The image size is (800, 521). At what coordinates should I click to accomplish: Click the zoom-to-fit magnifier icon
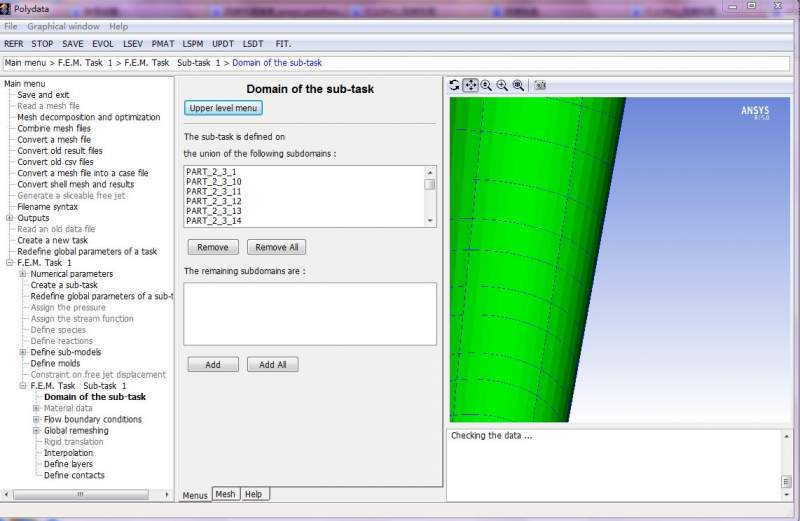[518, 85]
